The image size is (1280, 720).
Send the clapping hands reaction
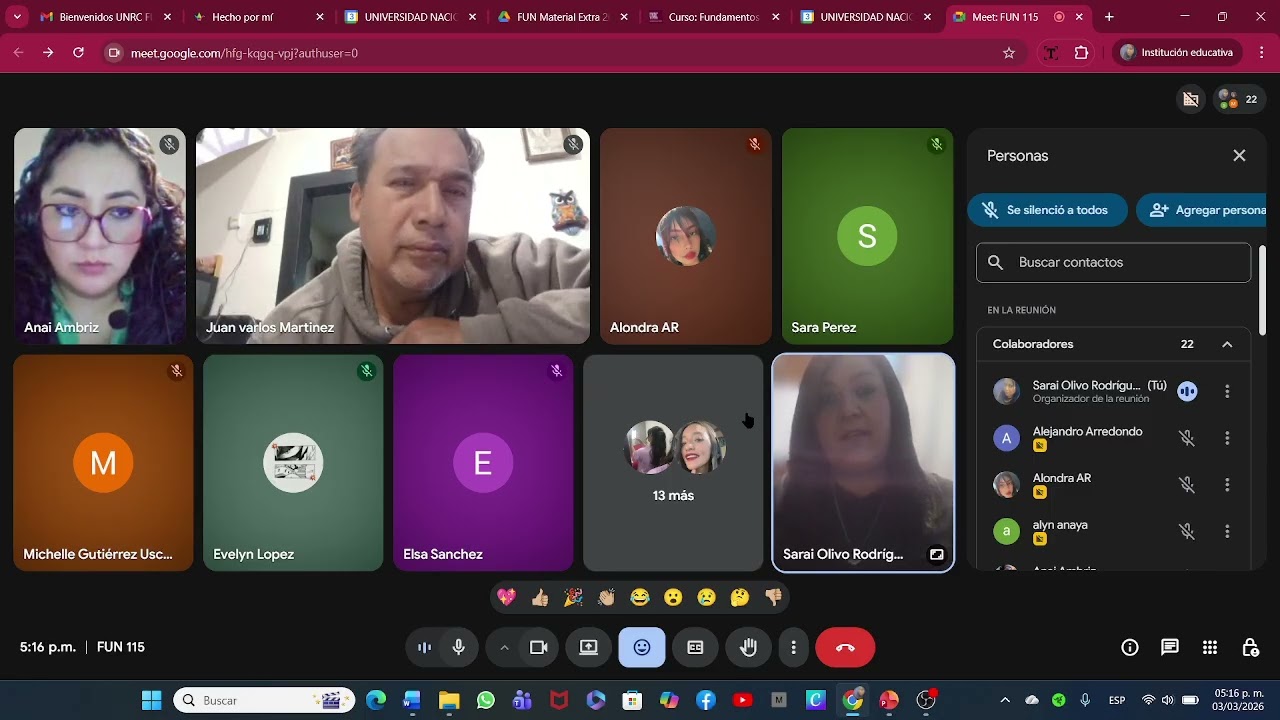[606, 597]
